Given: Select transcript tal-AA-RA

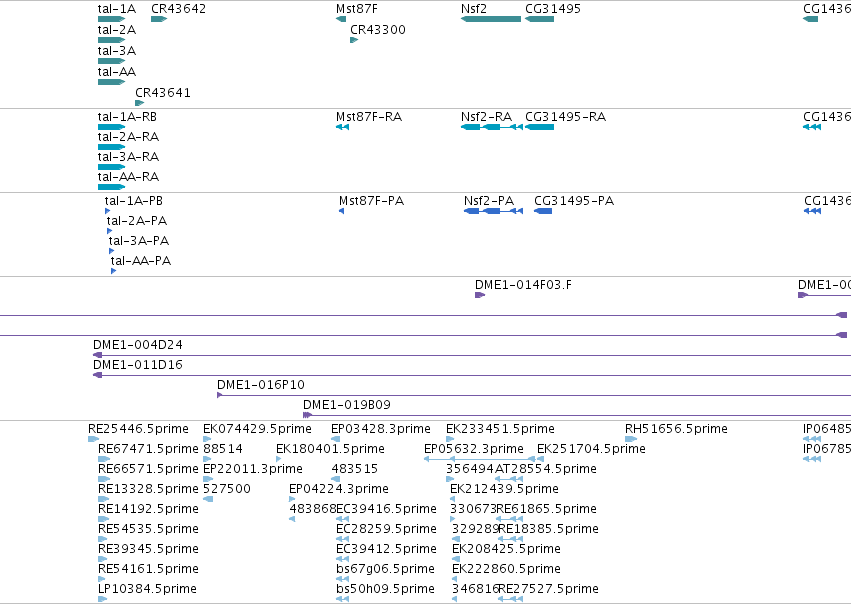Looking at the screenshot, I should click(111, 187).
